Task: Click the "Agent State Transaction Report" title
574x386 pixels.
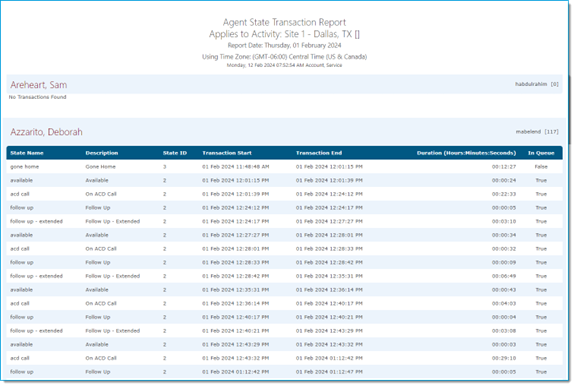Action: tap(284, 22)
